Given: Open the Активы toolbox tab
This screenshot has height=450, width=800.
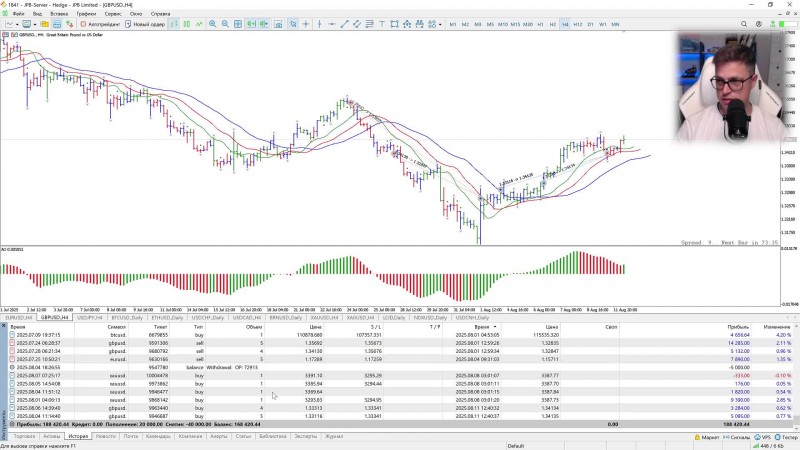Looking at the screenshot, I should [52, 436].
